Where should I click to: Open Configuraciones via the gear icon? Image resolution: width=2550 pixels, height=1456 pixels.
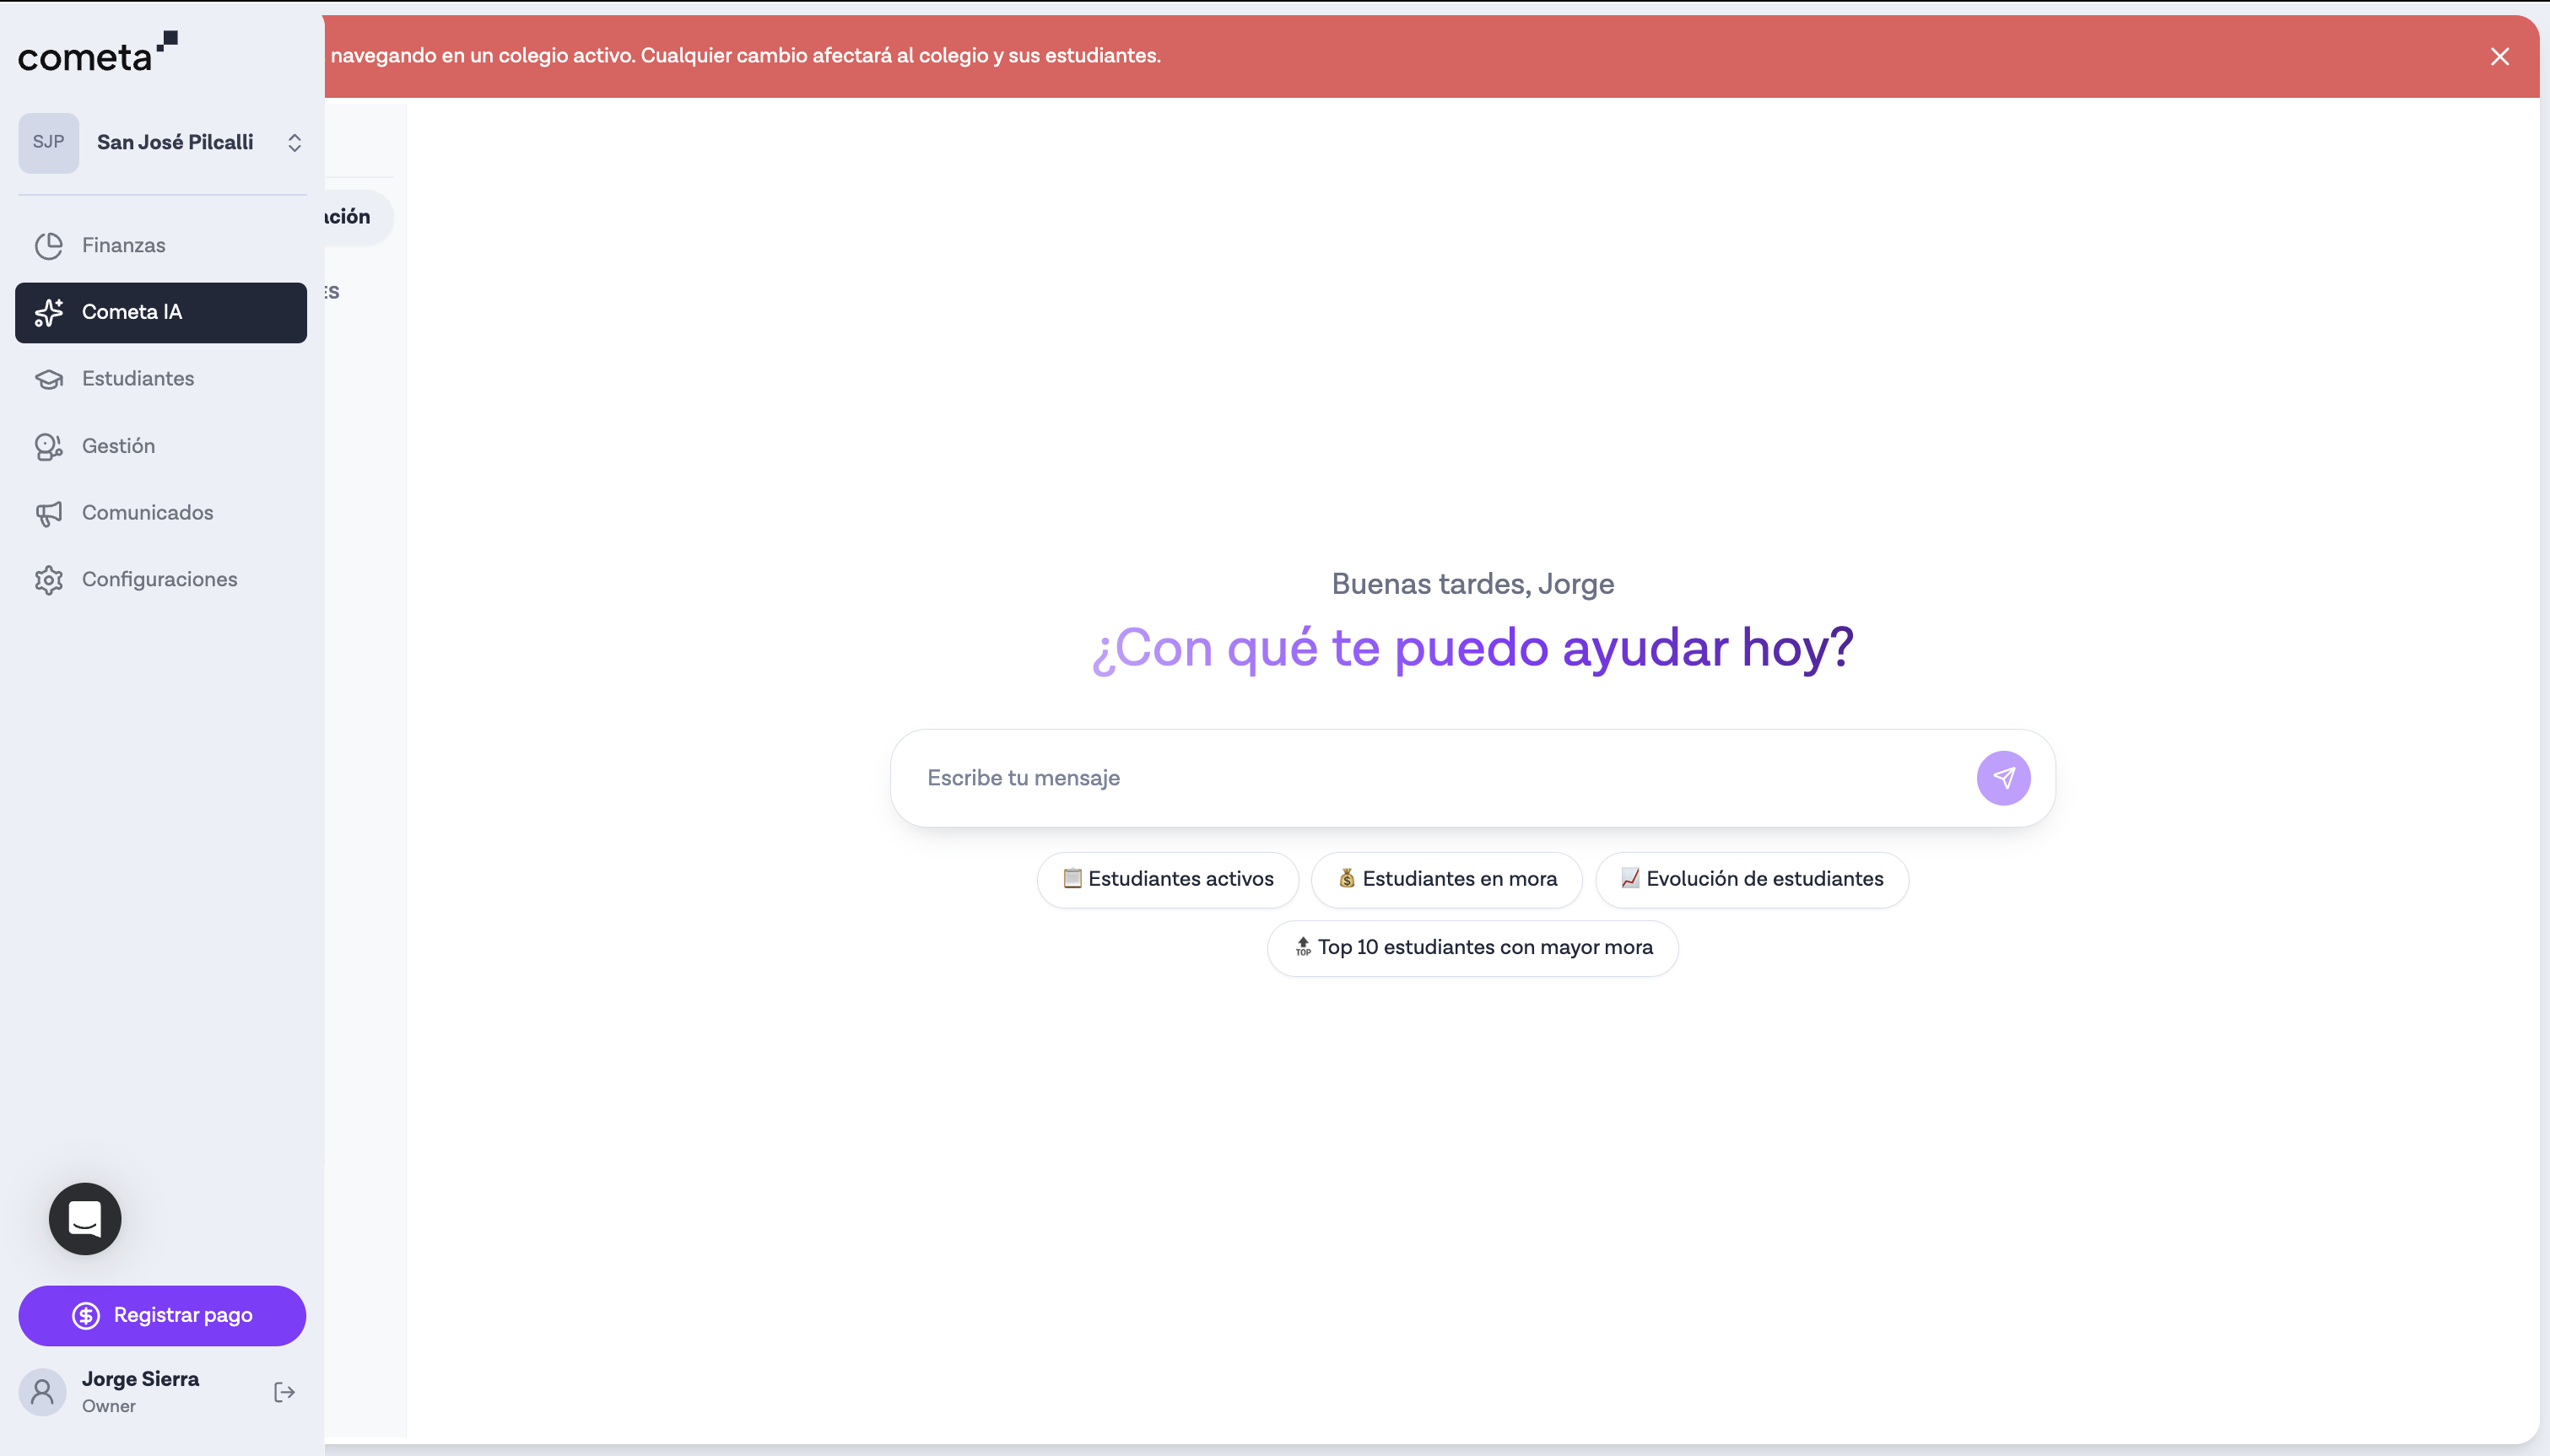pyautogui.click(x=49, y=579)
